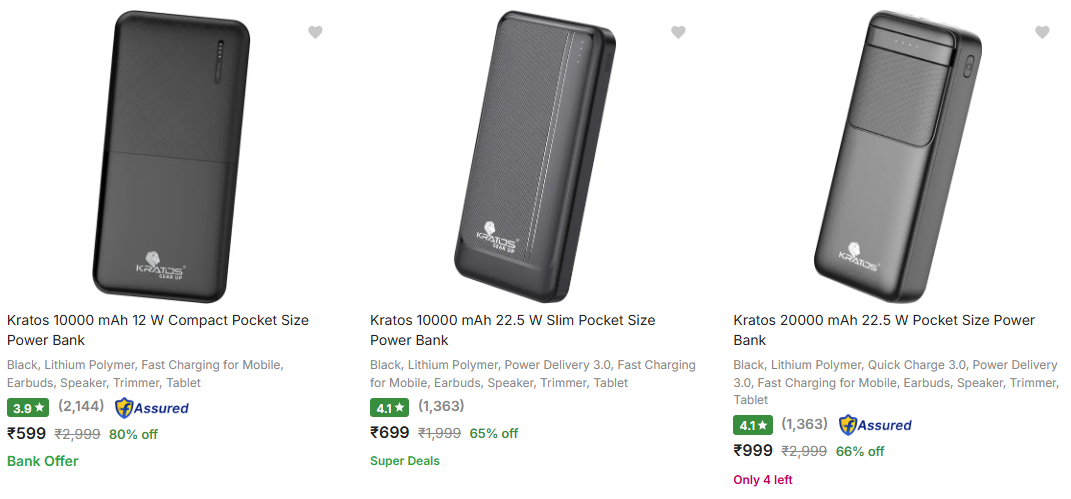
Task: Add Kratos 20000 mAh power bank to wishlist
Action: point(1042,32)
